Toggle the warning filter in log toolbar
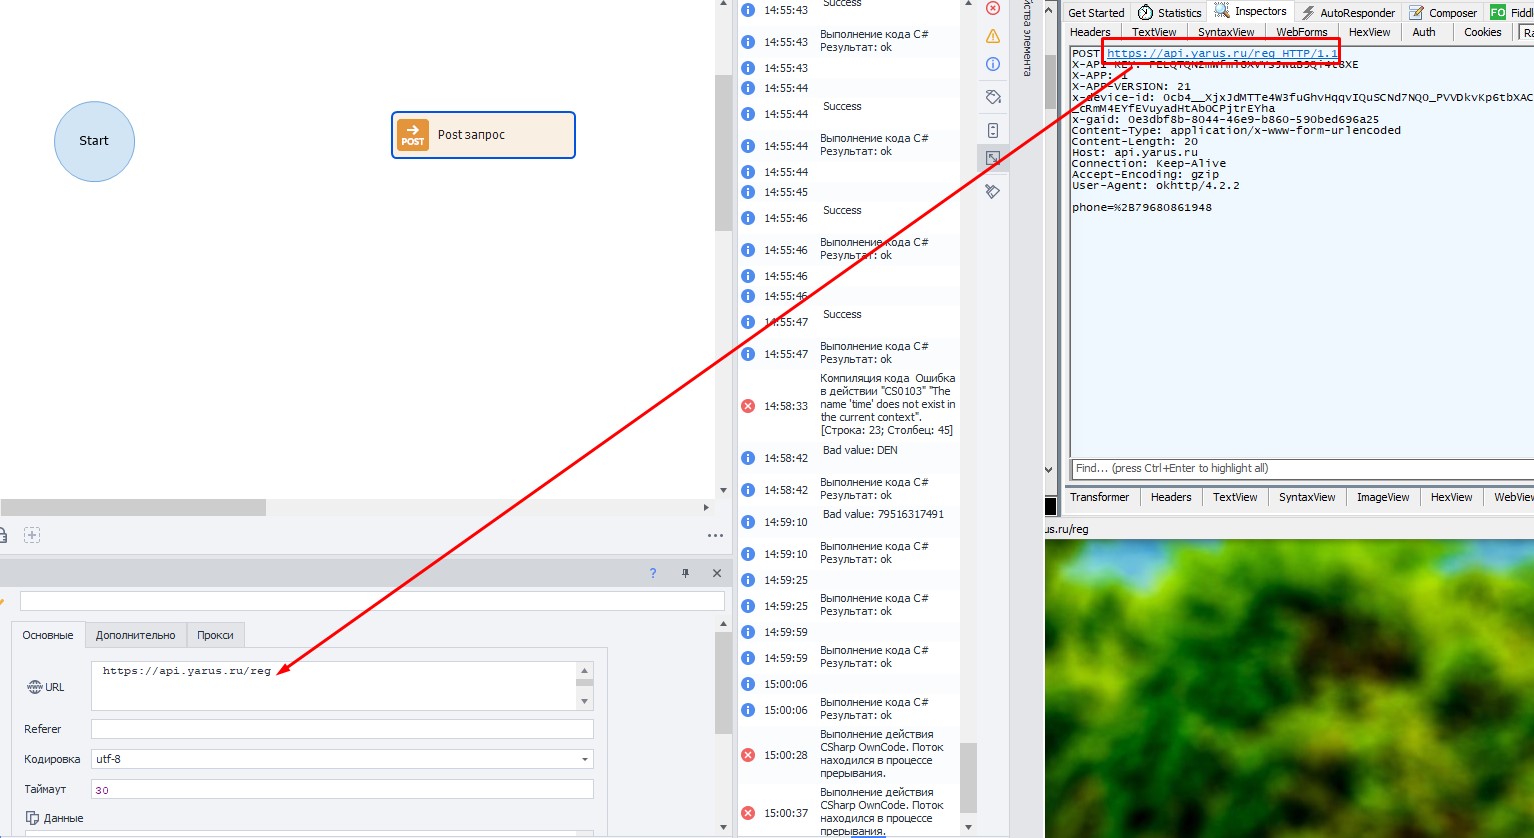This screenshot has height=838, width=1534. point(993,36)
